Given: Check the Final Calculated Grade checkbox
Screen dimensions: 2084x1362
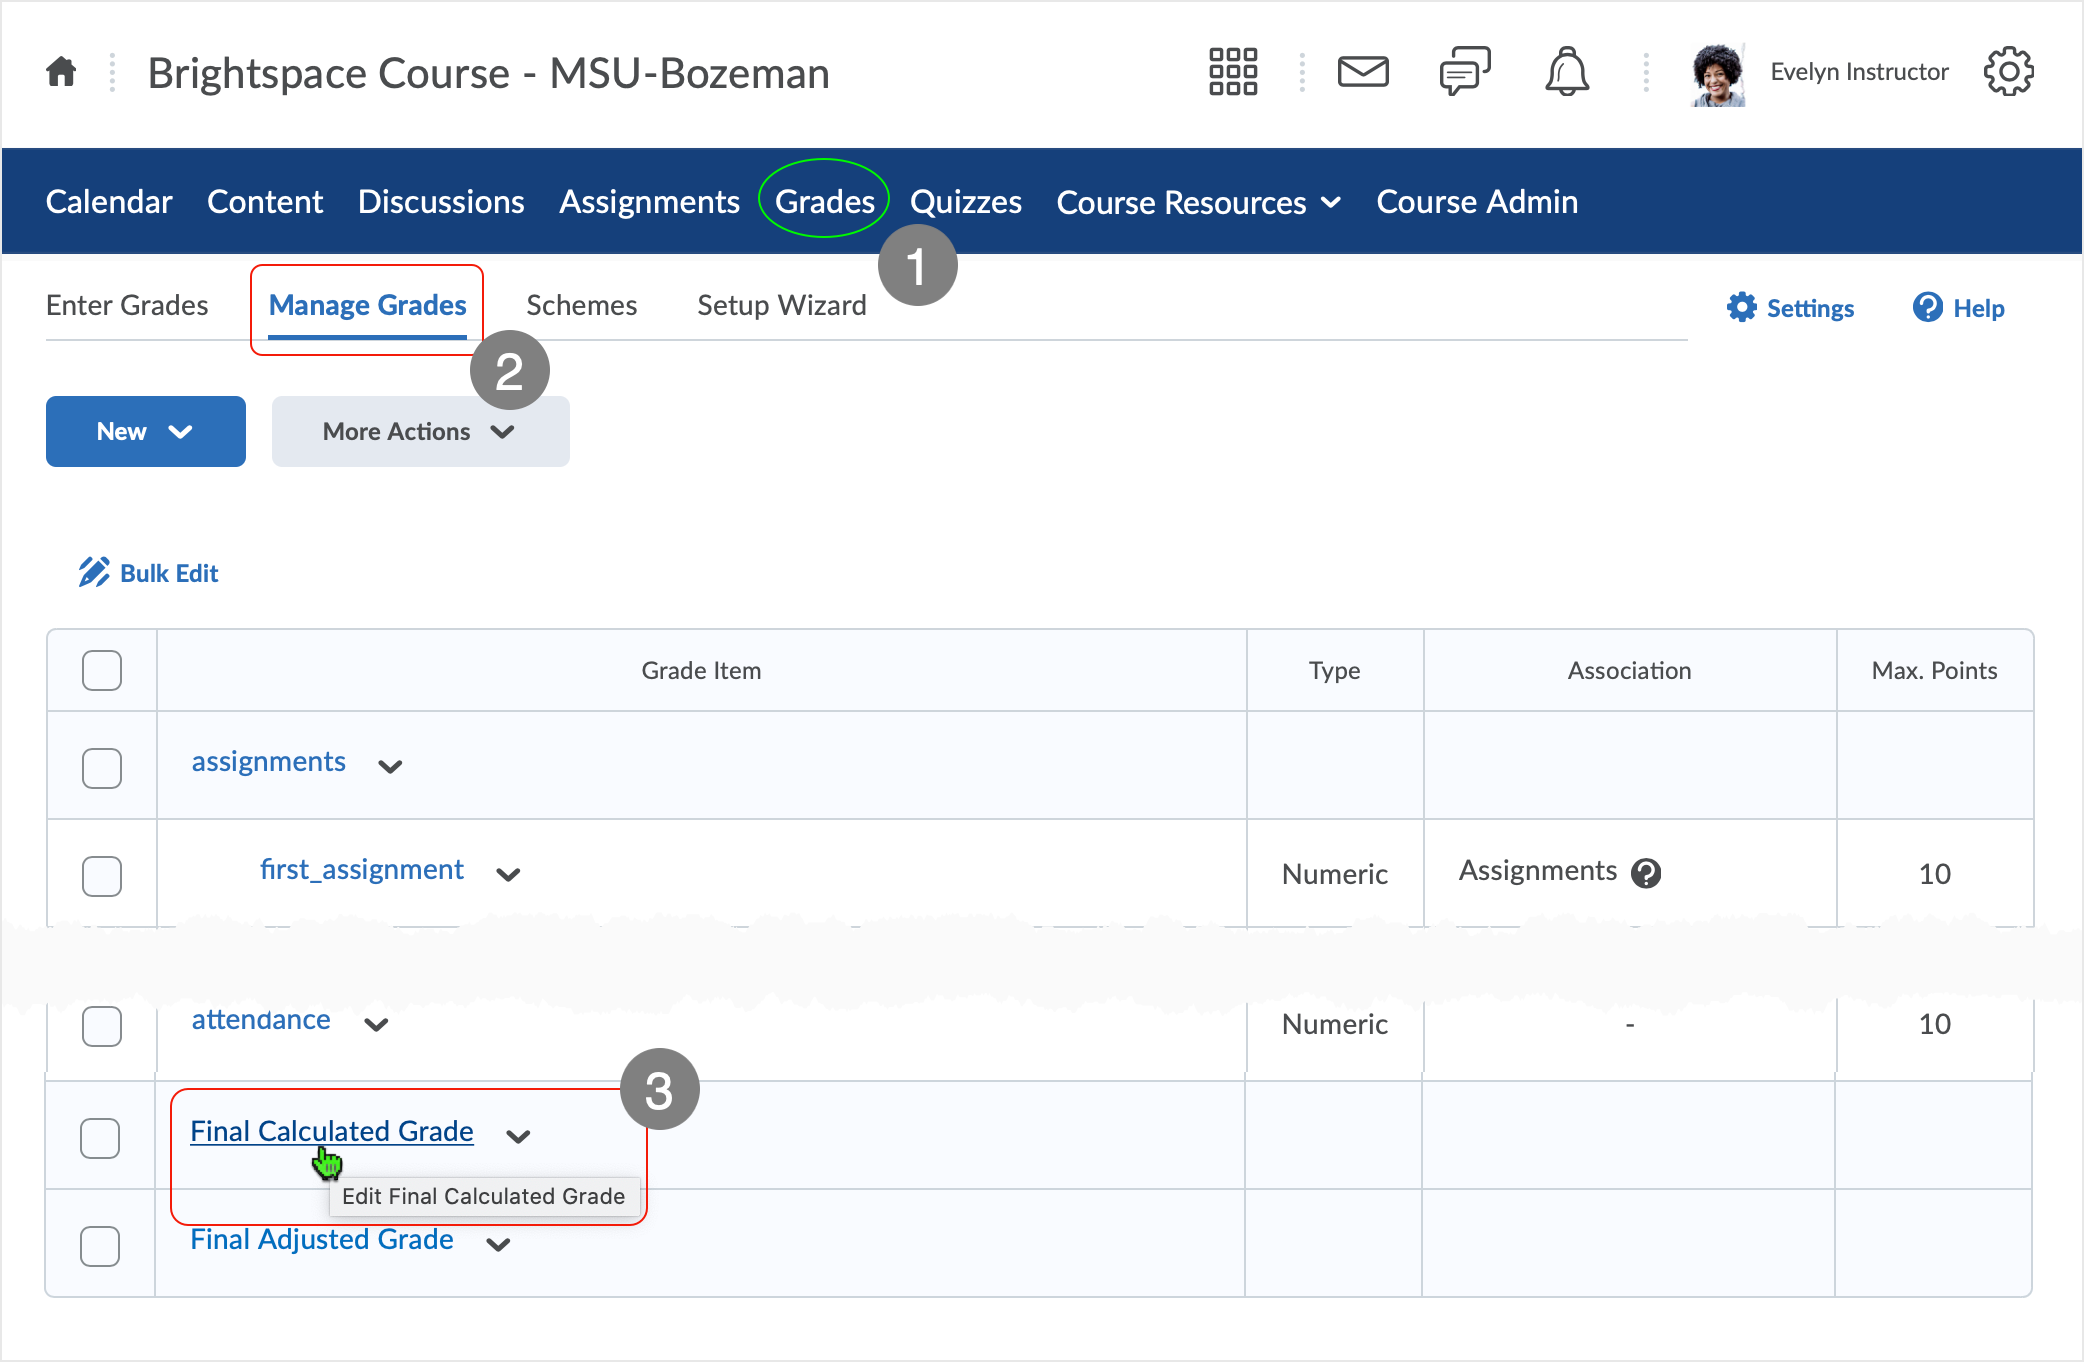Looking at the screenshot, I should click(x=100, y=1138).
